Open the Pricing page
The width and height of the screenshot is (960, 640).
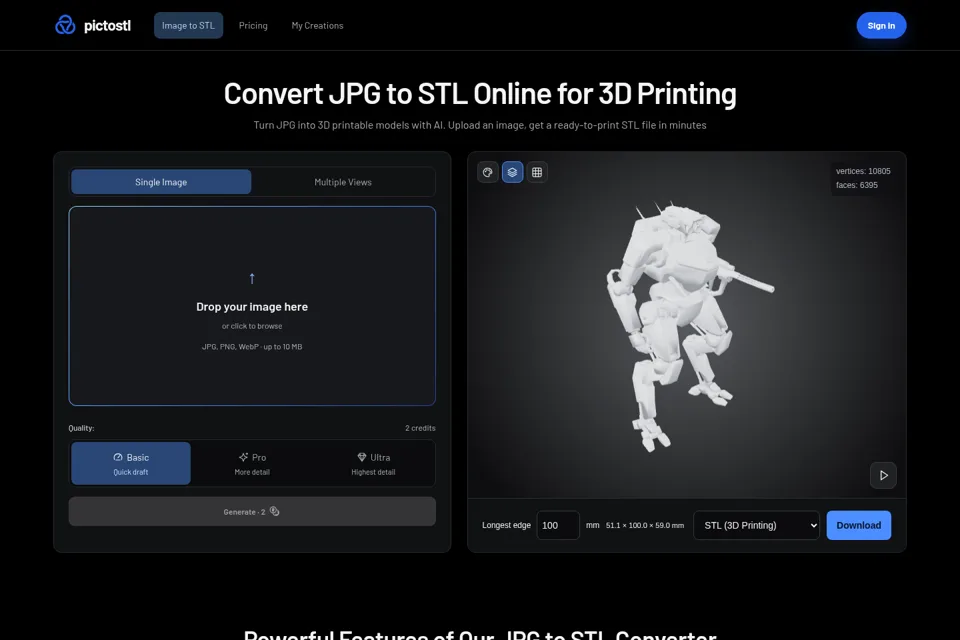tap(253, 26)
